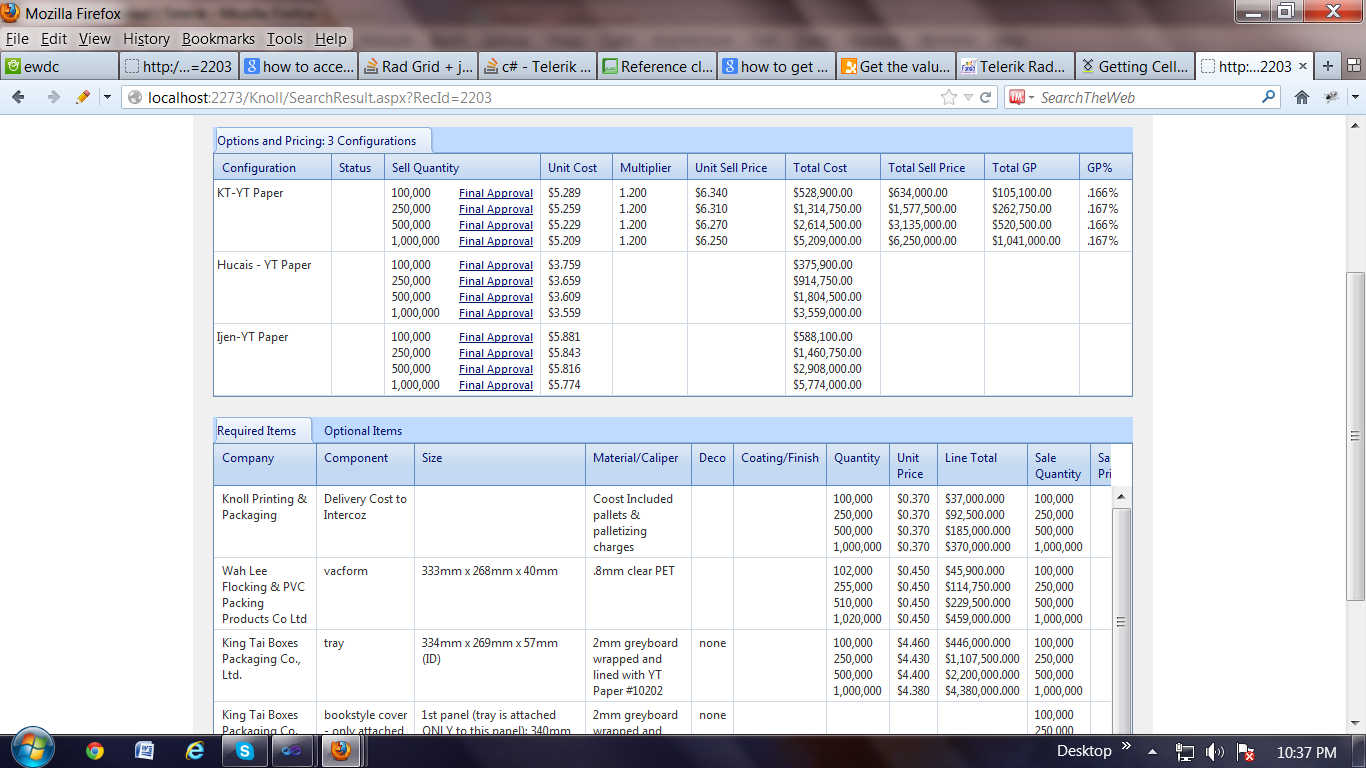The height and width of the screenshot is (768, 1366).
Task: Switch to the ewdc tab
Action: pyautogui.click(x=59, y=66)
